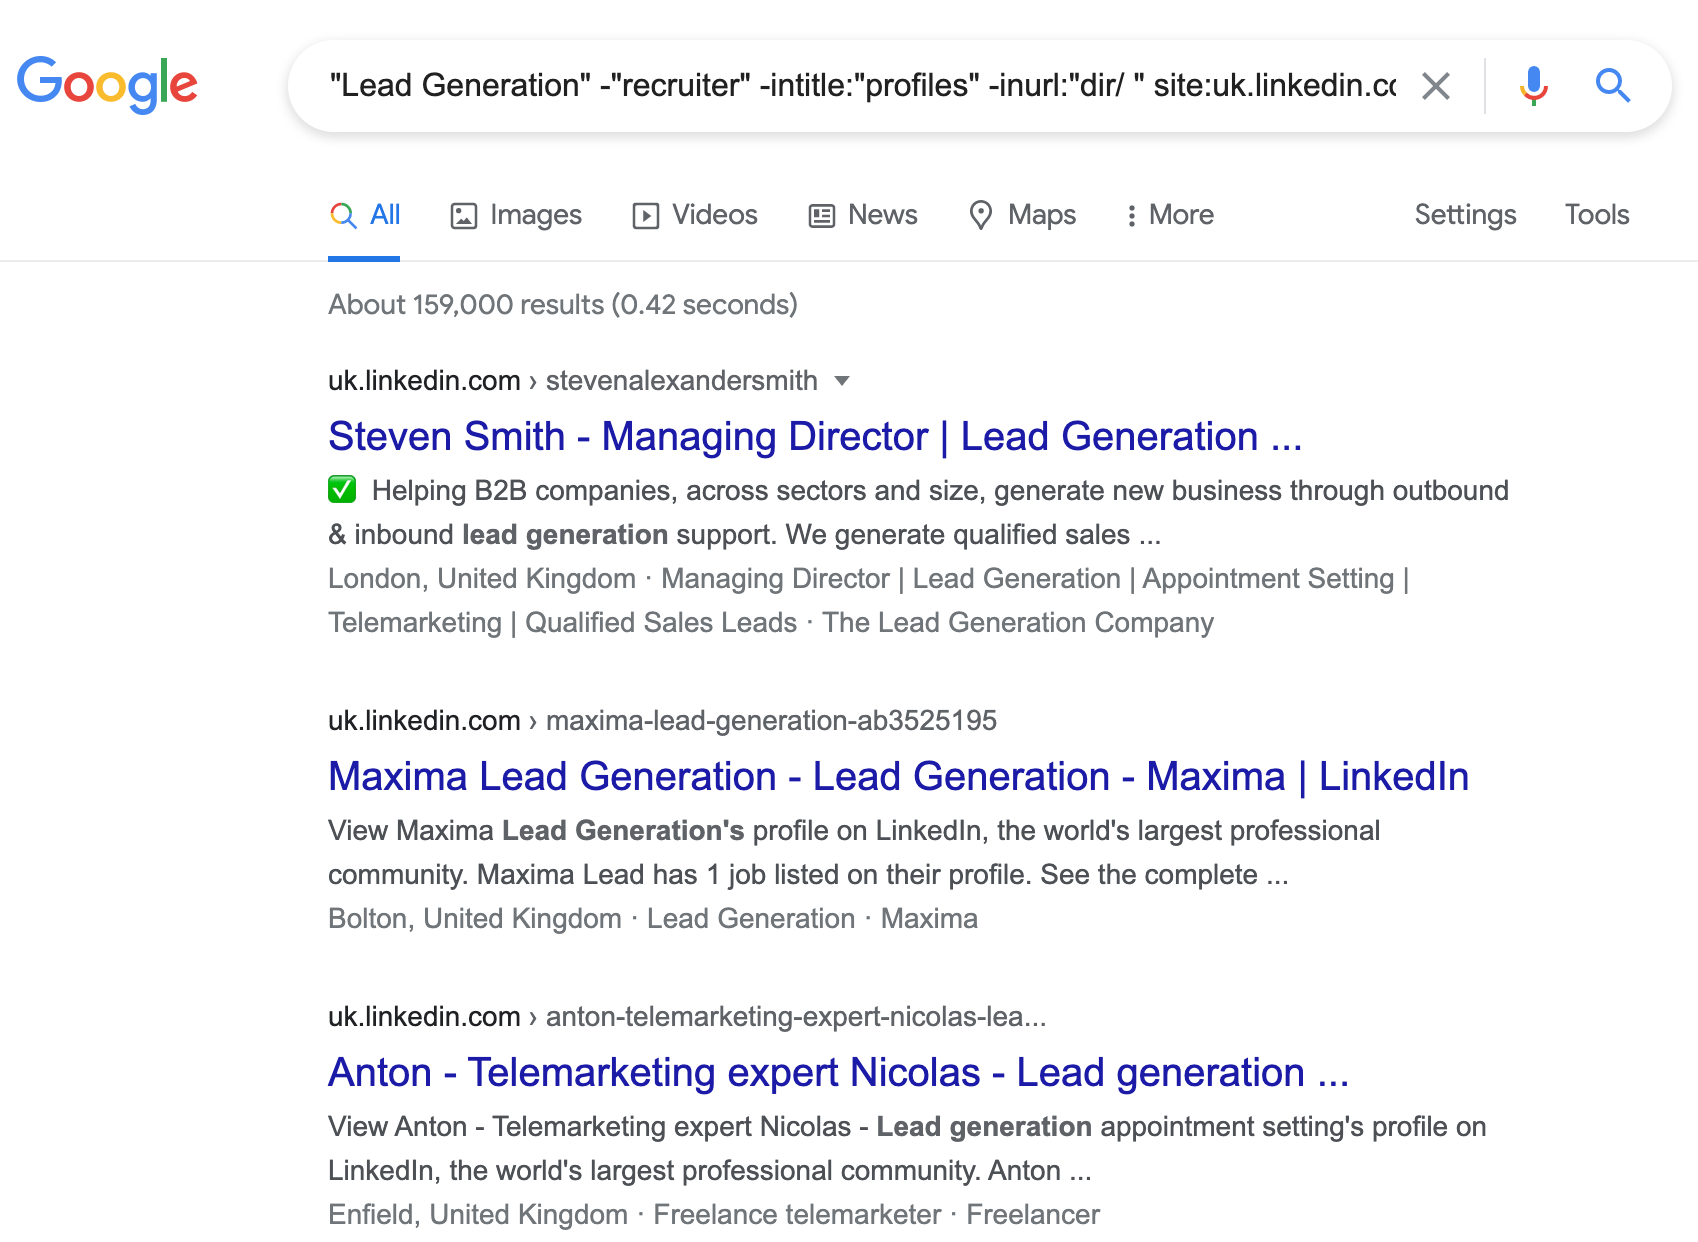
Task: Click into the search query box
Action: [862, 86]
